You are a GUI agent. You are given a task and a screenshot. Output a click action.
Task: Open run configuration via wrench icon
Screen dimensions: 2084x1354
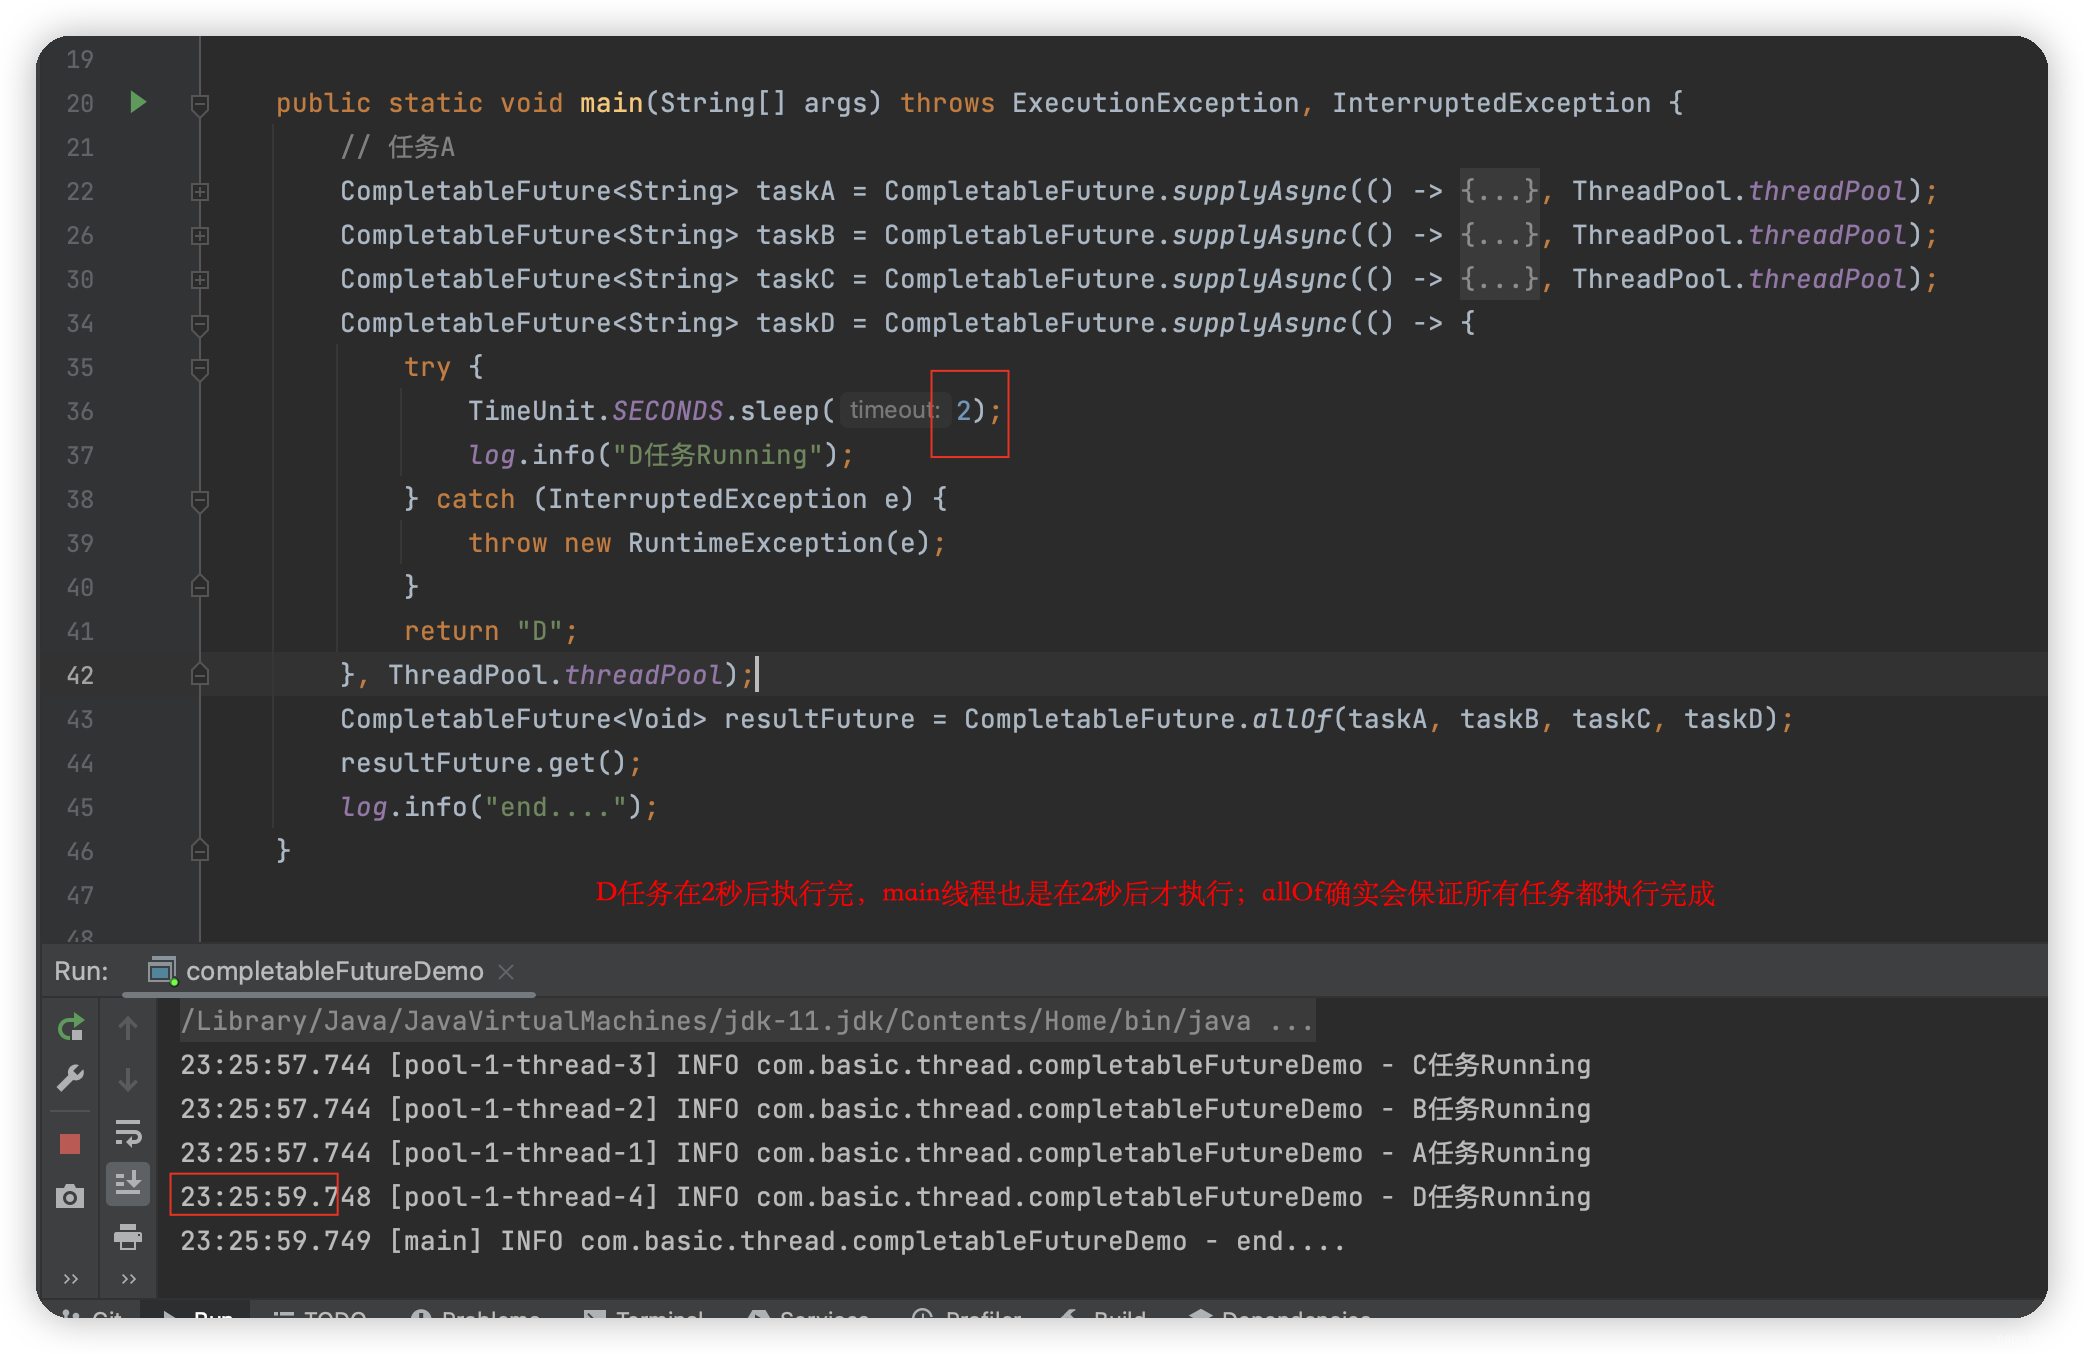(71, 1079)
